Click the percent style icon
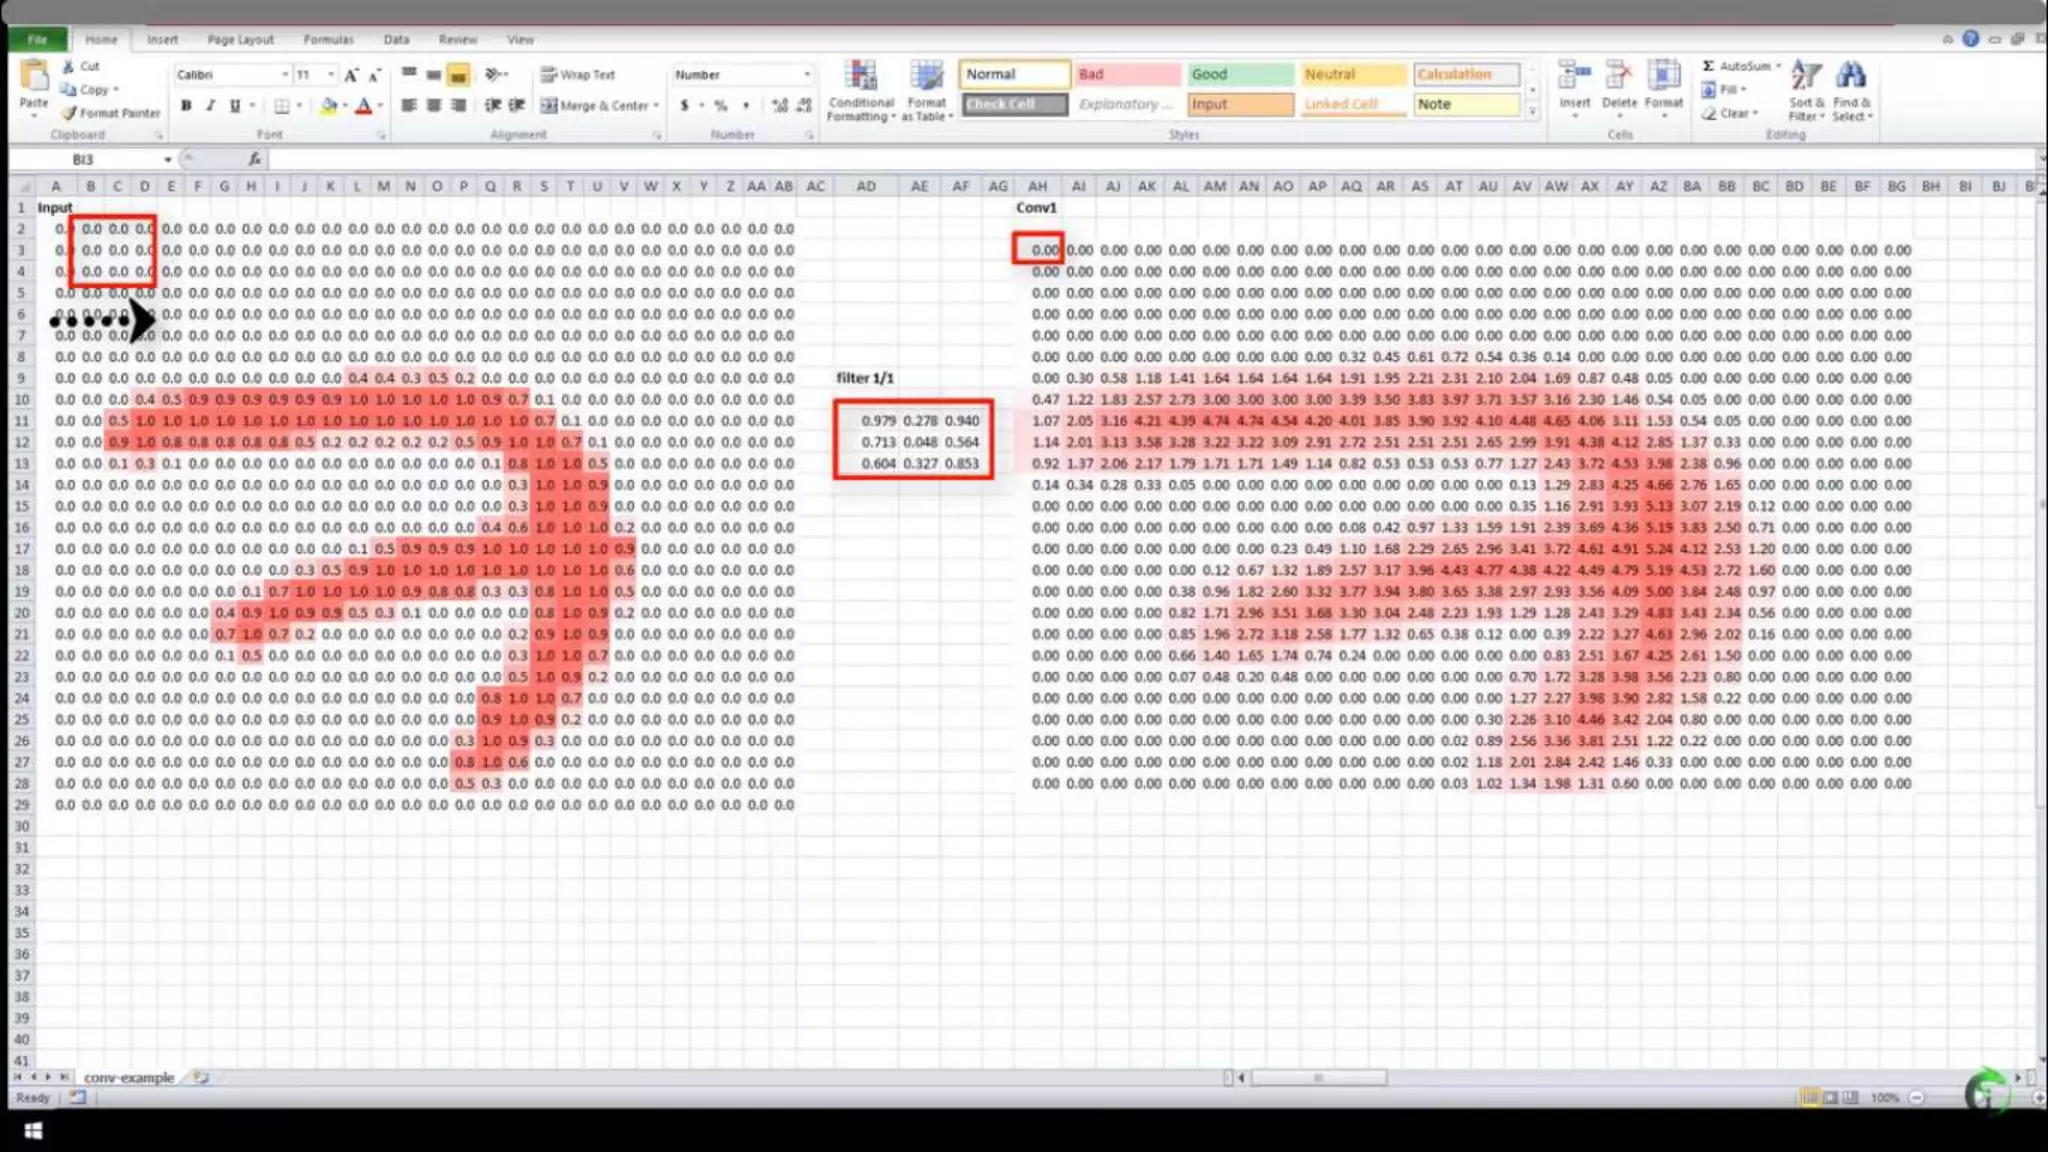 point(720,105)
